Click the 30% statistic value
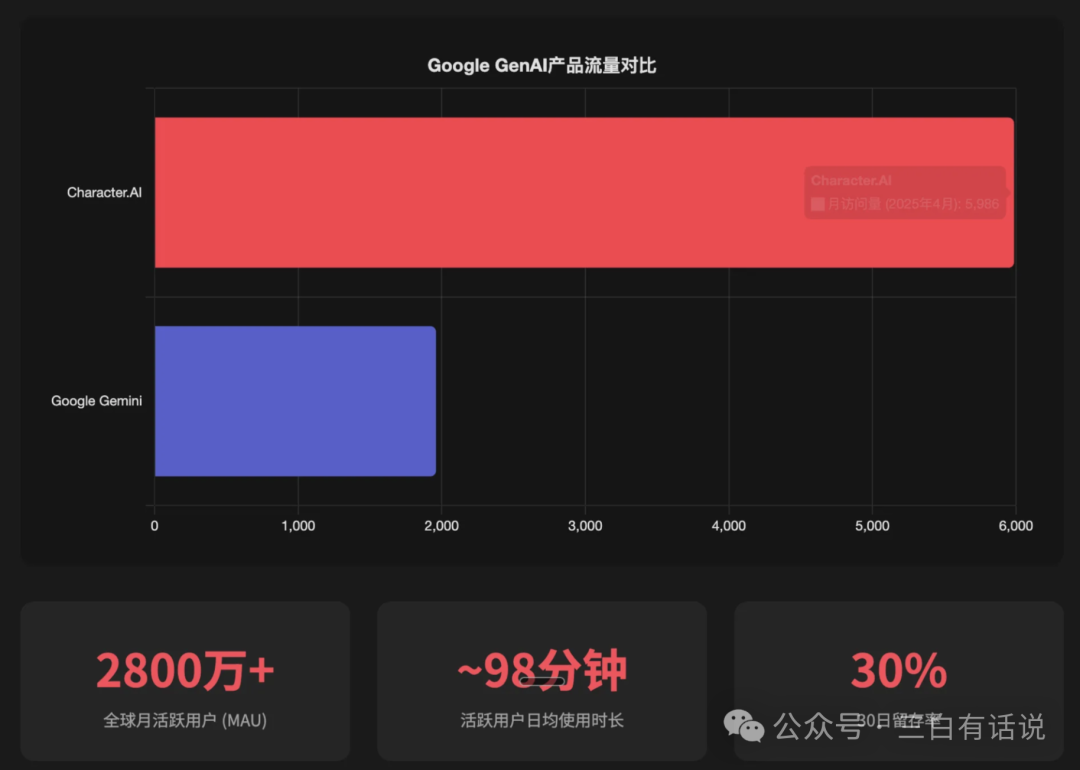Screen dimensions: 1080x770 (x=899, y=670)
